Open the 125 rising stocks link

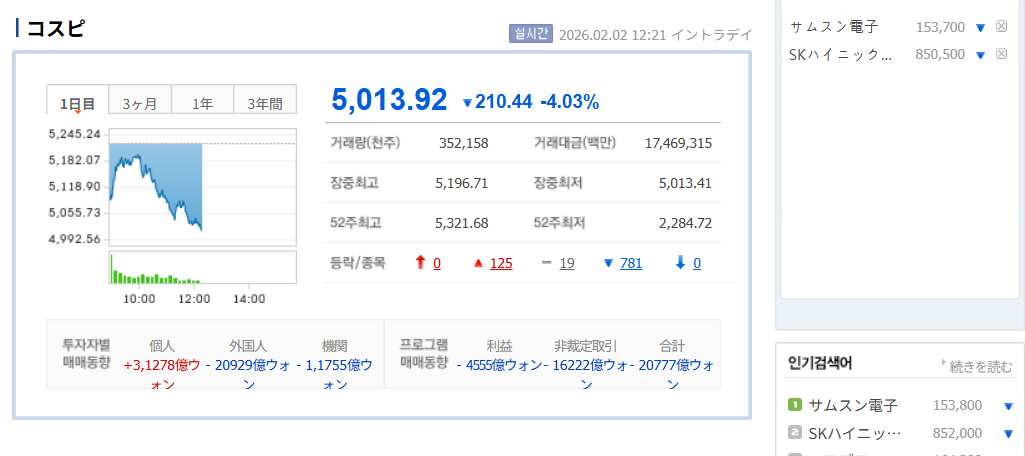click(501, 263)
